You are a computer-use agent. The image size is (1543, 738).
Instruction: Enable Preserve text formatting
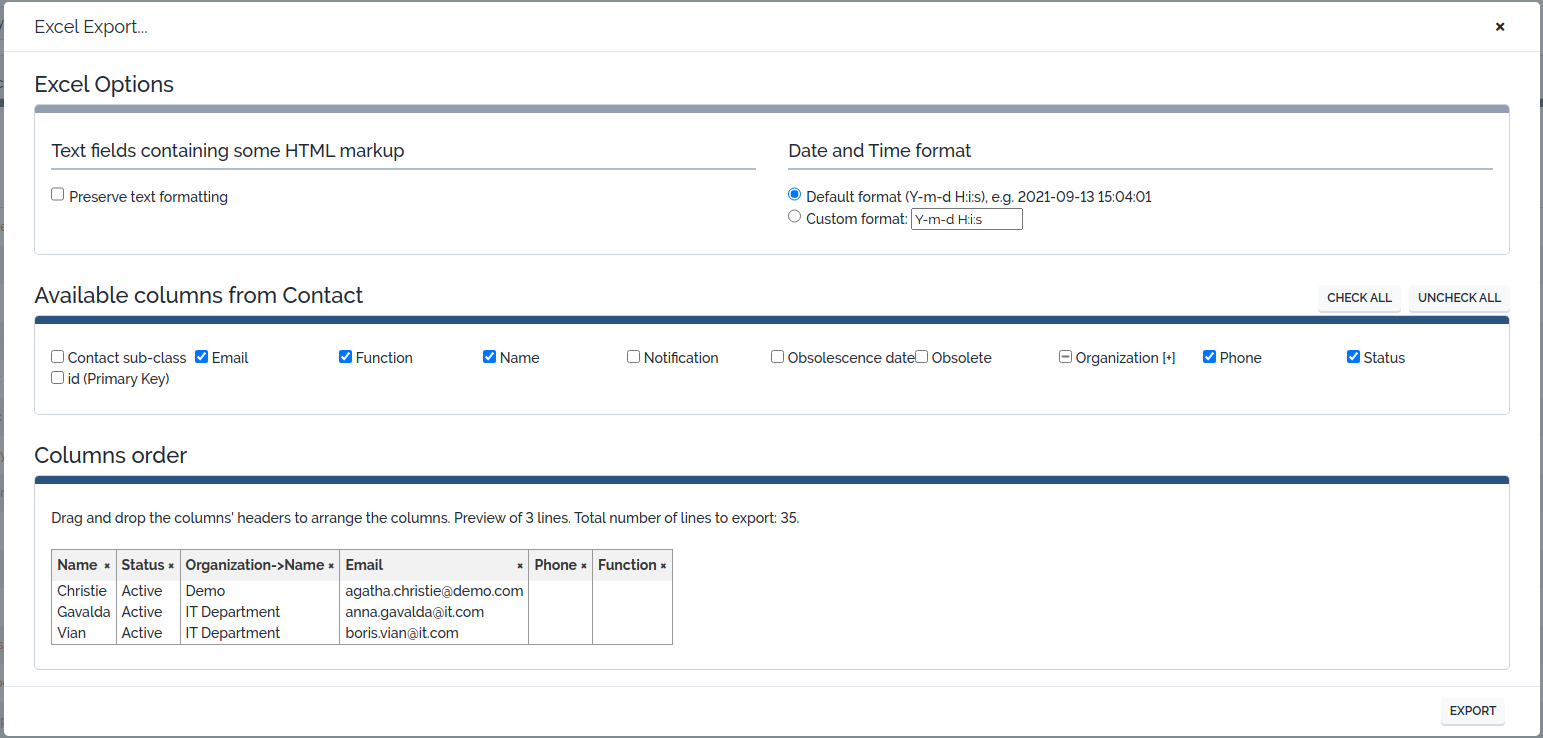tap(57, 193)
